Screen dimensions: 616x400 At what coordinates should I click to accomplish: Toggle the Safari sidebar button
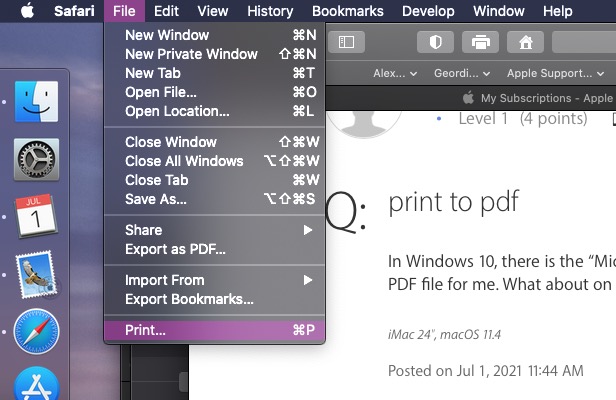[x=346, y=42]
